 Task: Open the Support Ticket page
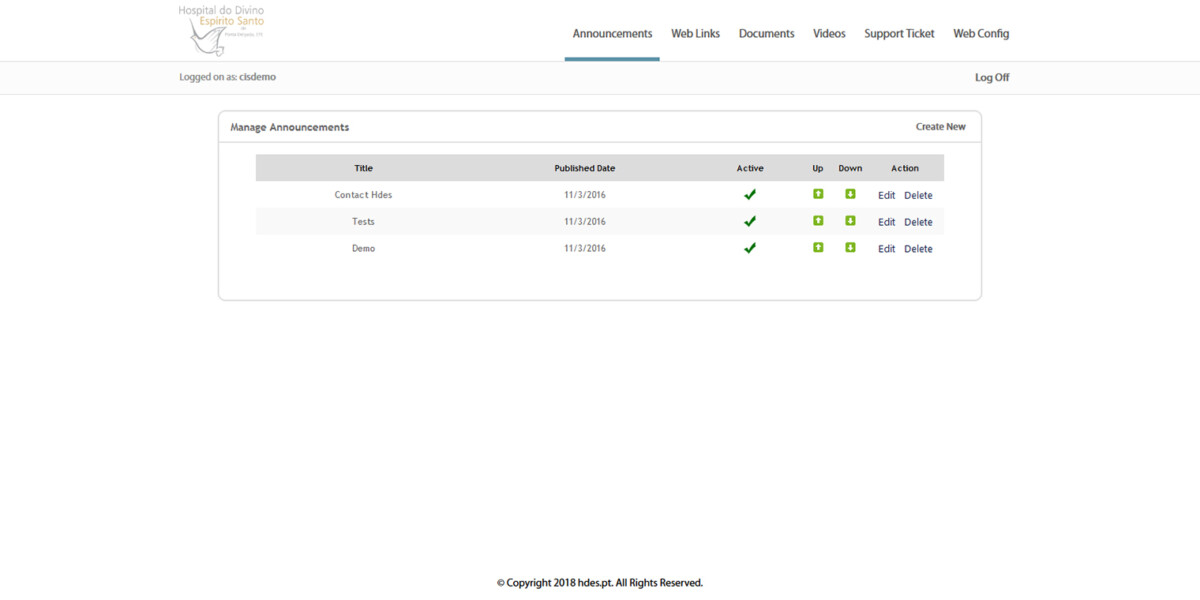[x=898, y=33]
